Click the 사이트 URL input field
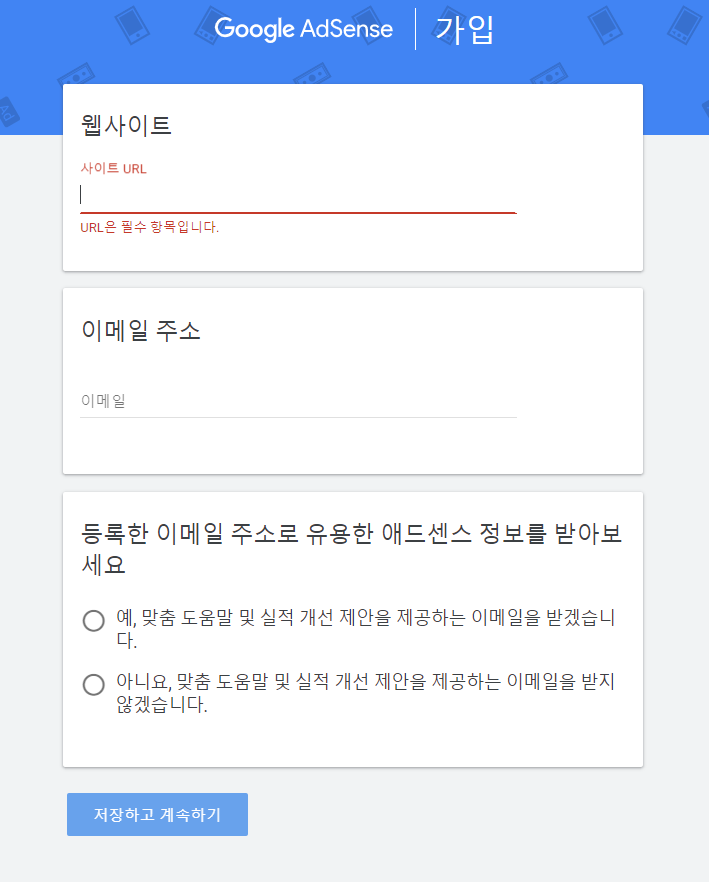 298,195
